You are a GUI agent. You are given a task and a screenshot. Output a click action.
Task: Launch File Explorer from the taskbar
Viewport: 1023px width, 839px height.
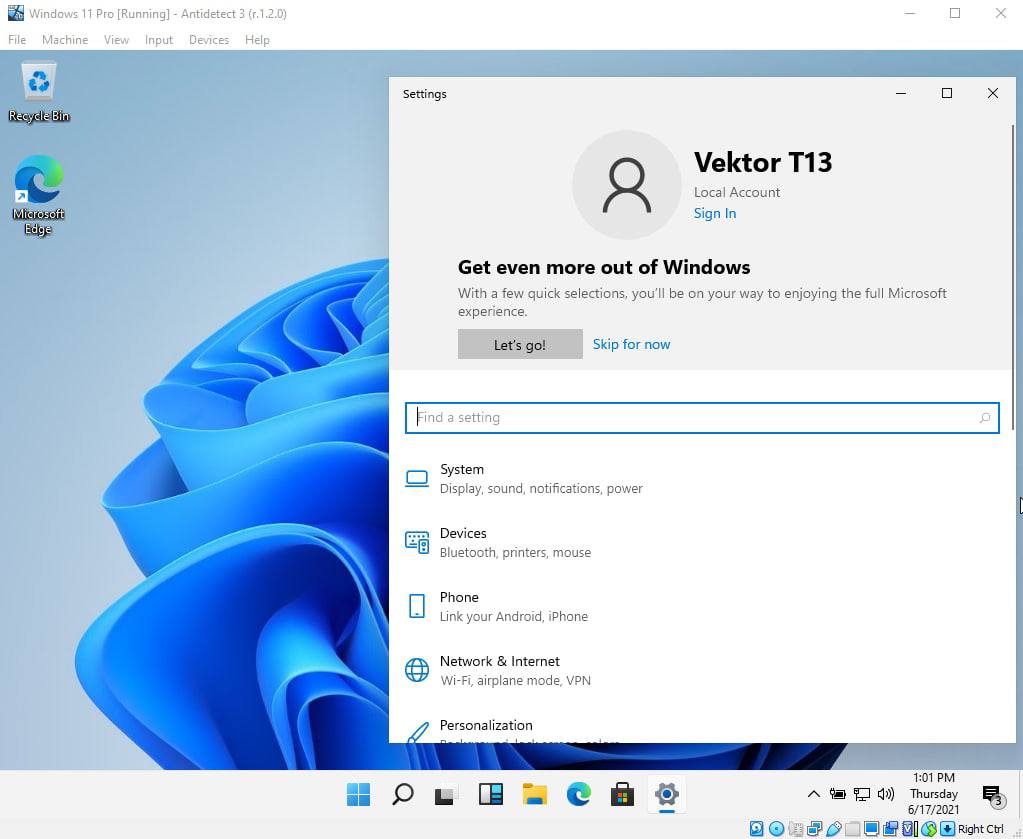(534, 795)
